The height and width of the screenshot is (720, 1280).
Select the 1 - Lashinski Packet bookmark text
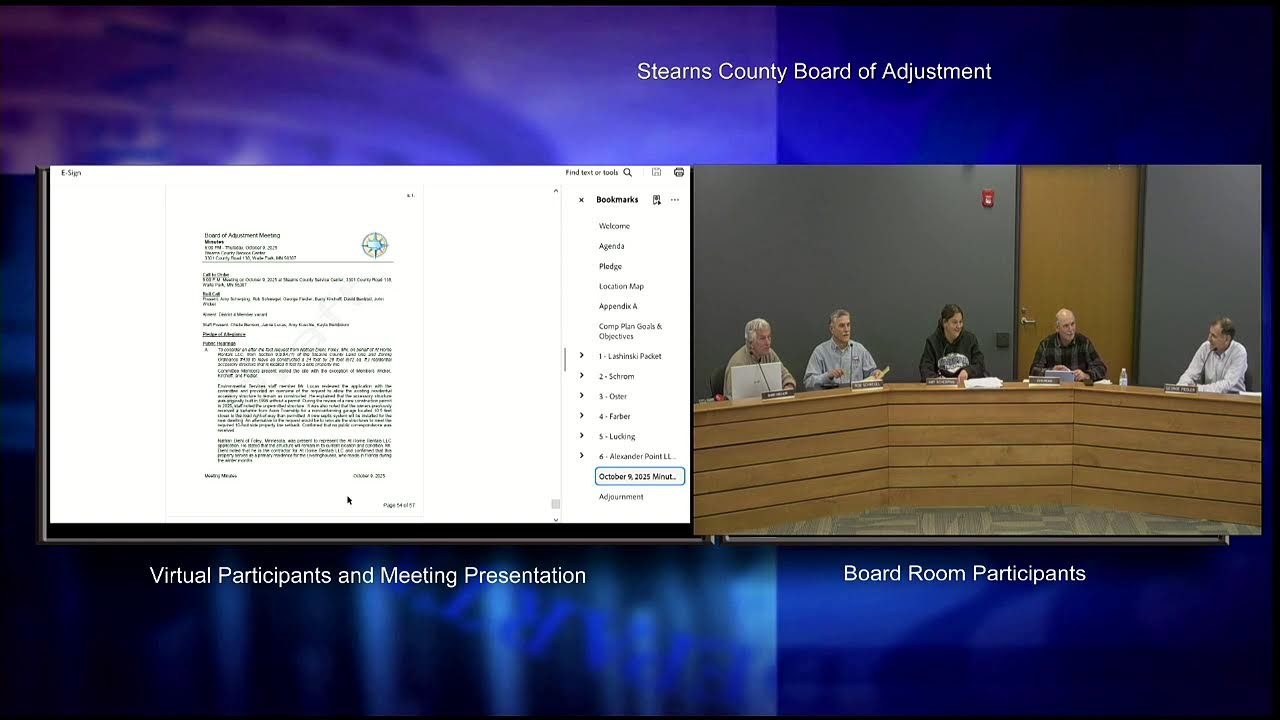(630, 356)
